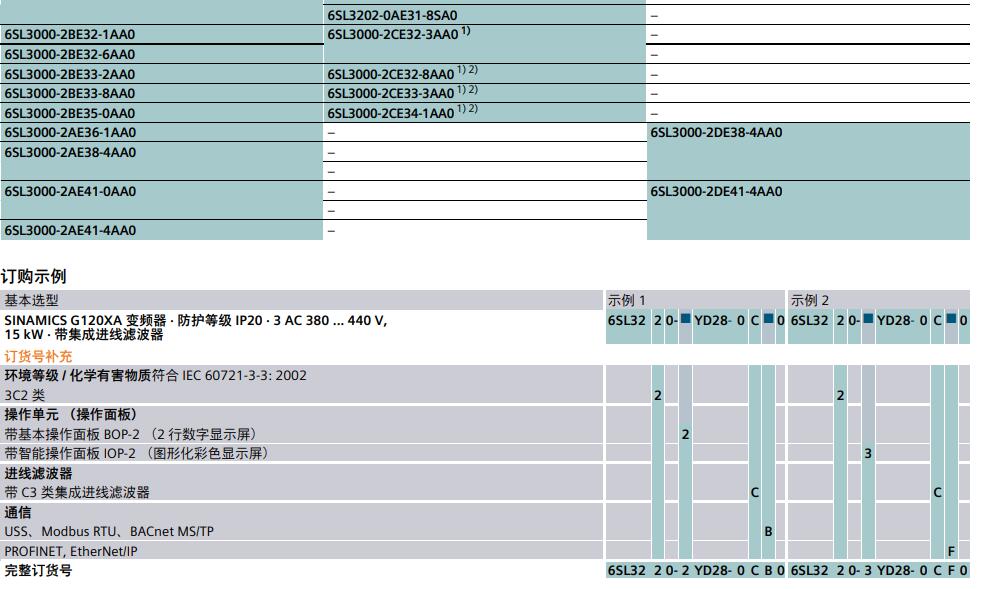Screen dimensions: 981x589
Task: Click complete order number ending C F 0
Action: [x=879, y=570]
